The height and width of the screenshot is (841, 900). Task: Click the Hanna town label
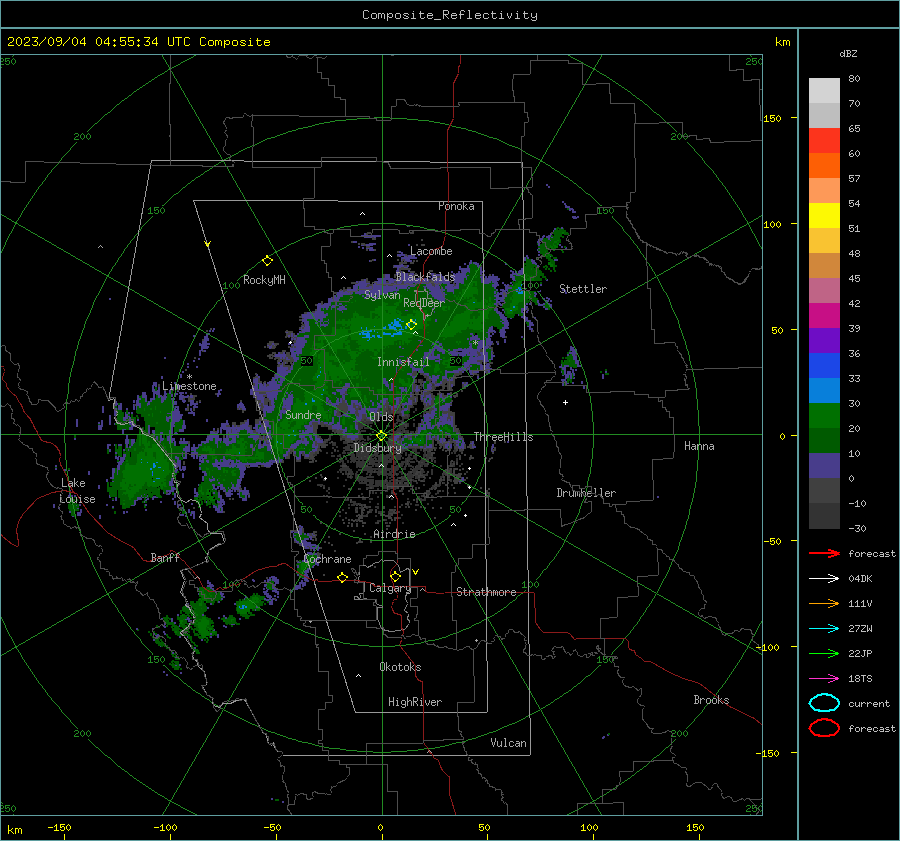tap(699, 446)
